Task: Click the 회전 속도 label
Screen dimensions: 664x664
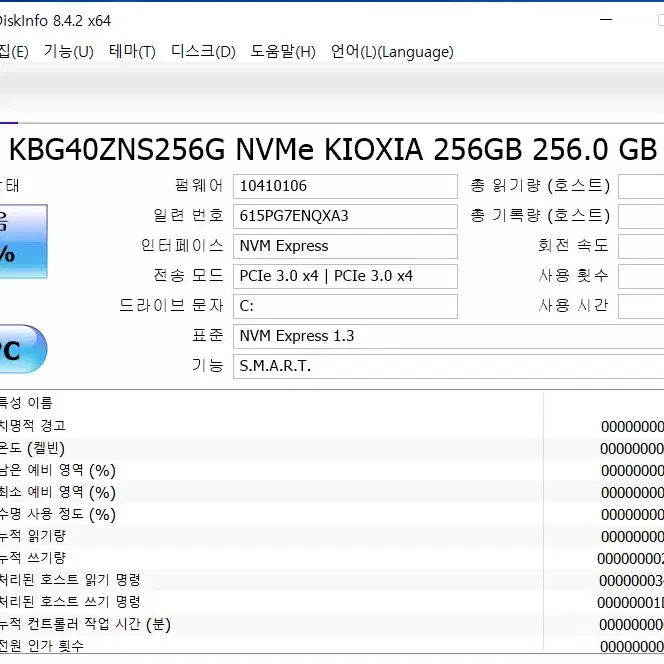Action: pyautogui.click(x=573, y=245)
